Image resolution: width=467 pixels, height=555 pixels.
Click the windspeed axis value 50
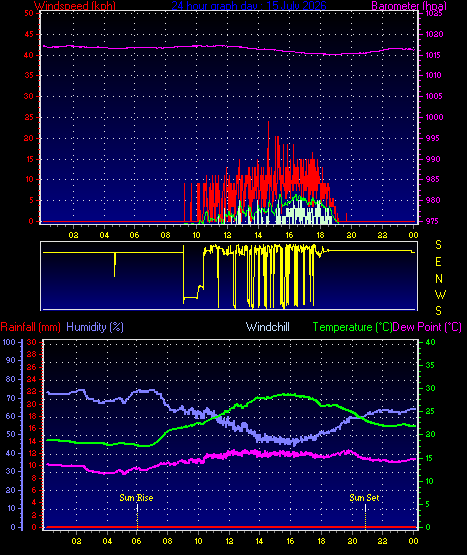click(x=29, y=13)
